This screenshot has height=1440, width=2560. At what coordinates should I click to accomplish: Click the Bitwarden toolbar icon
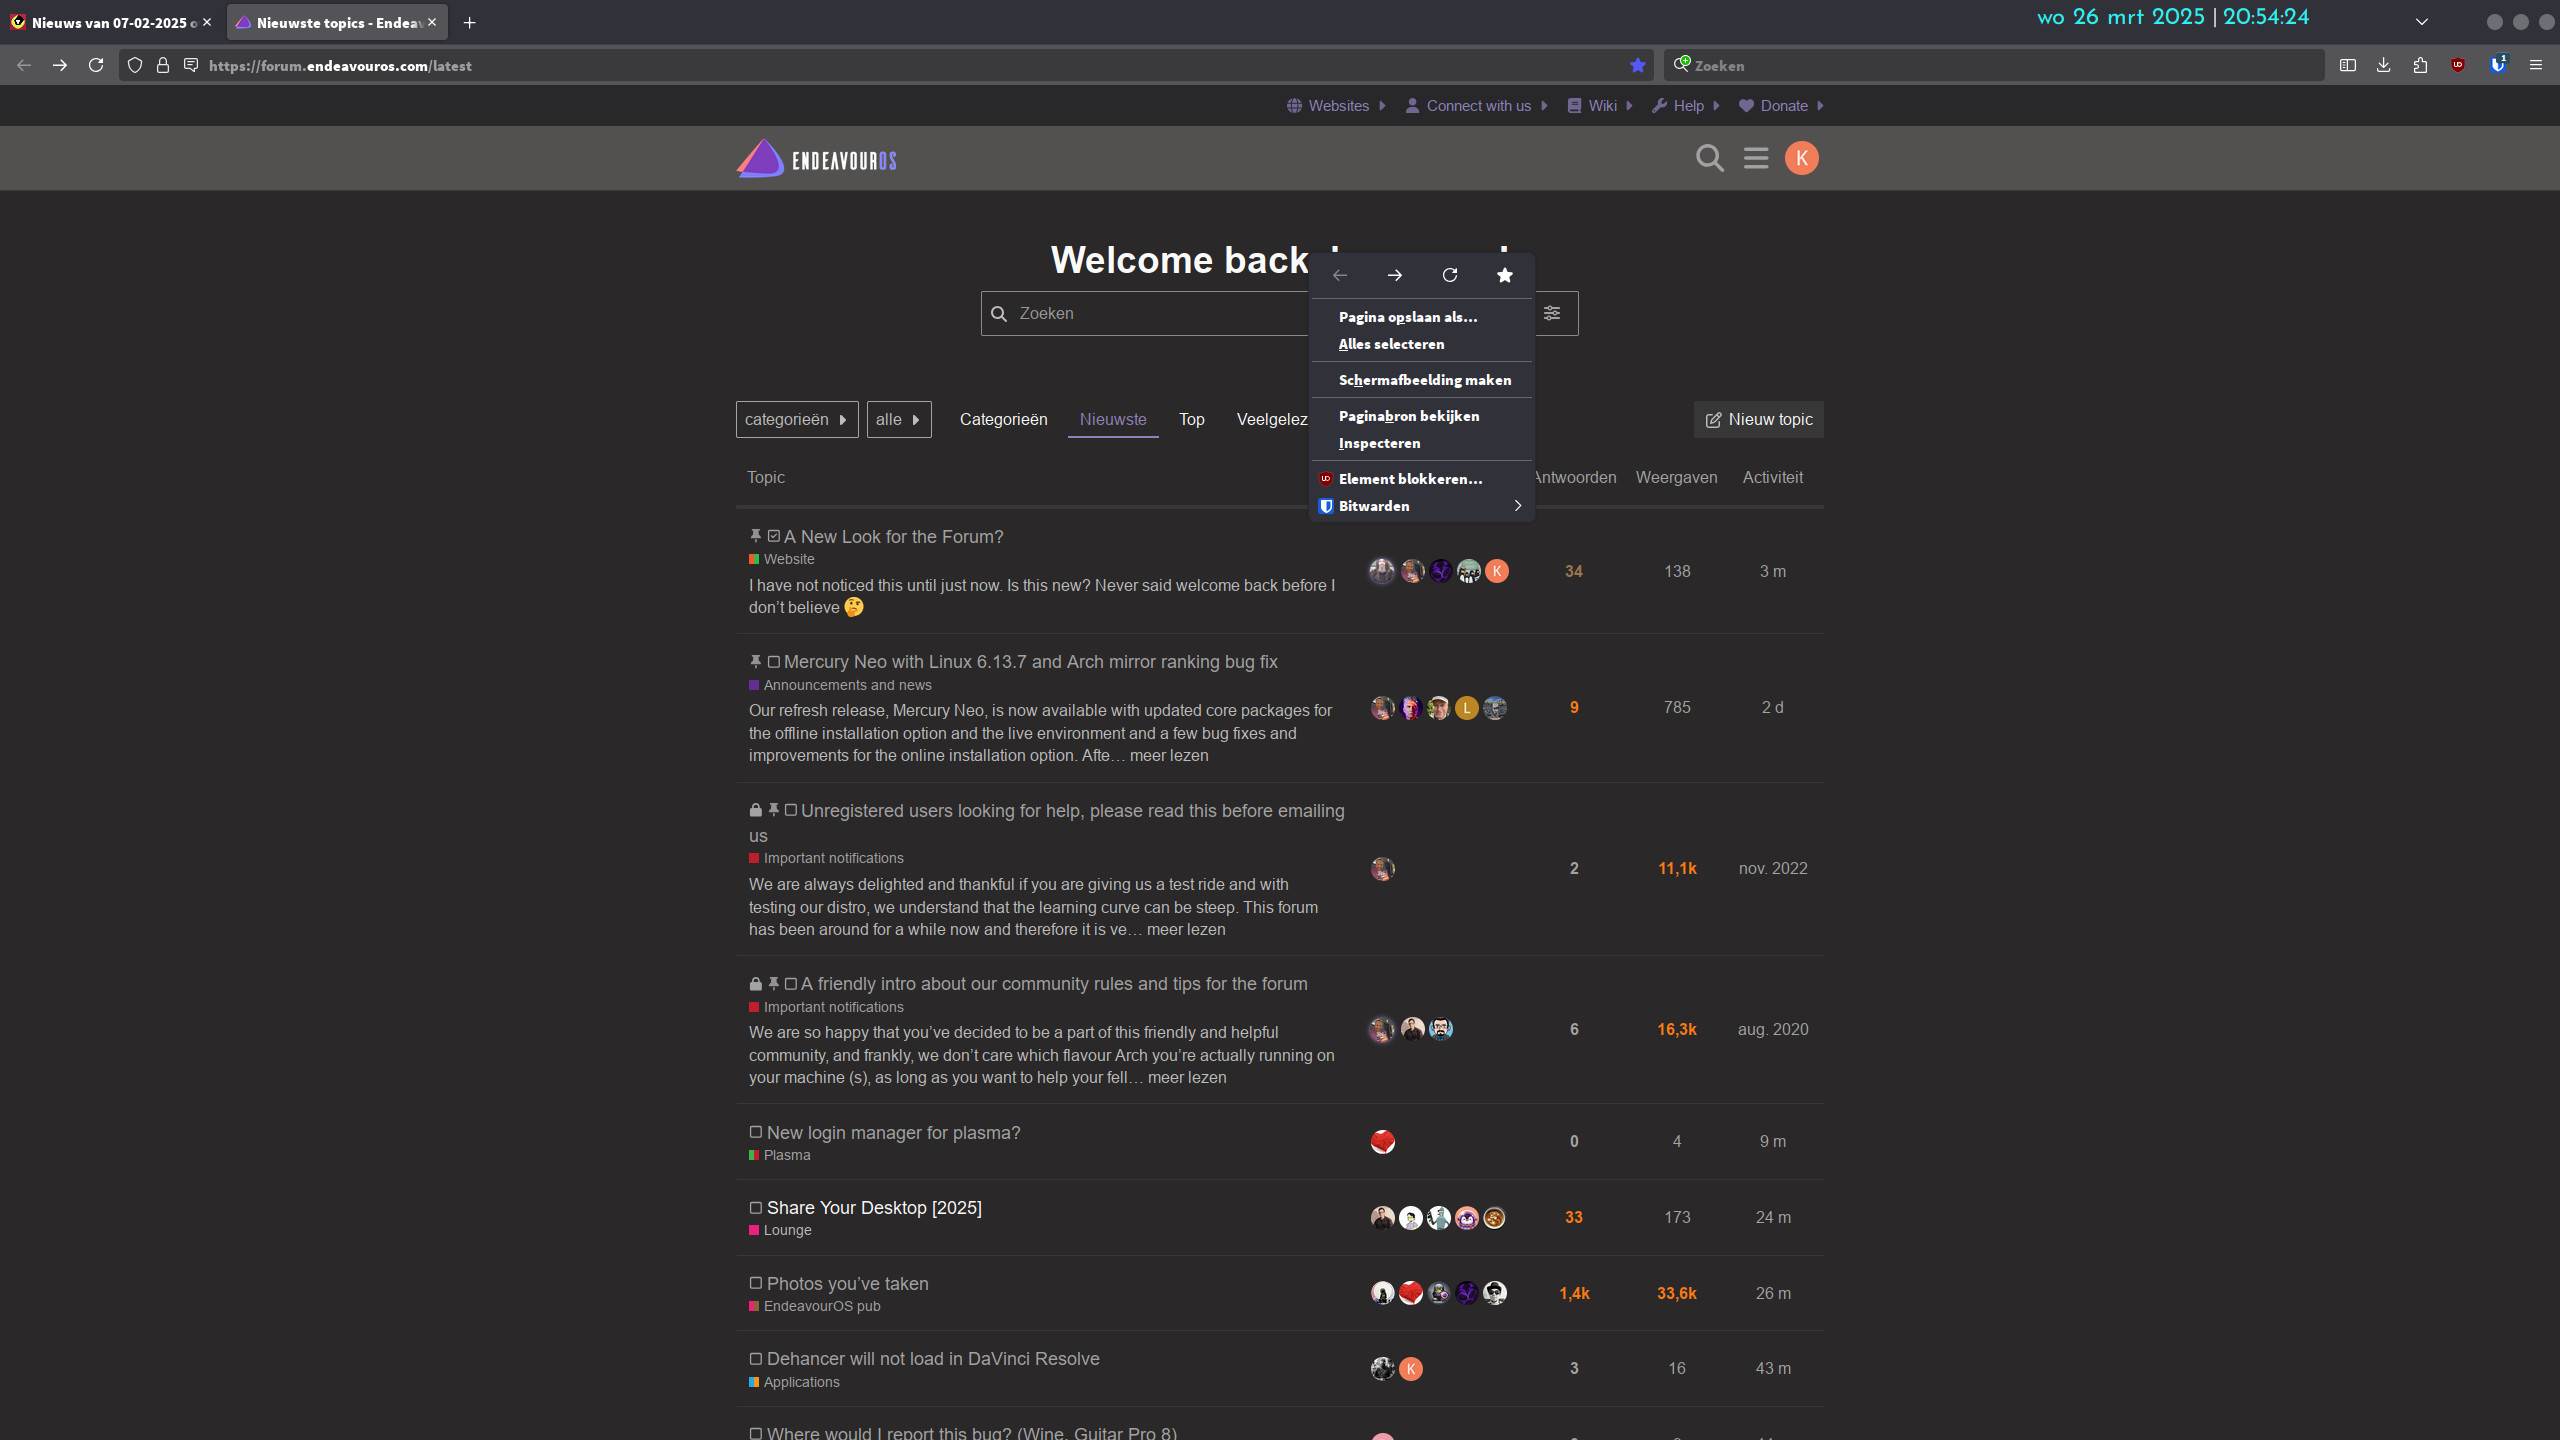(x=2498, y=65)
